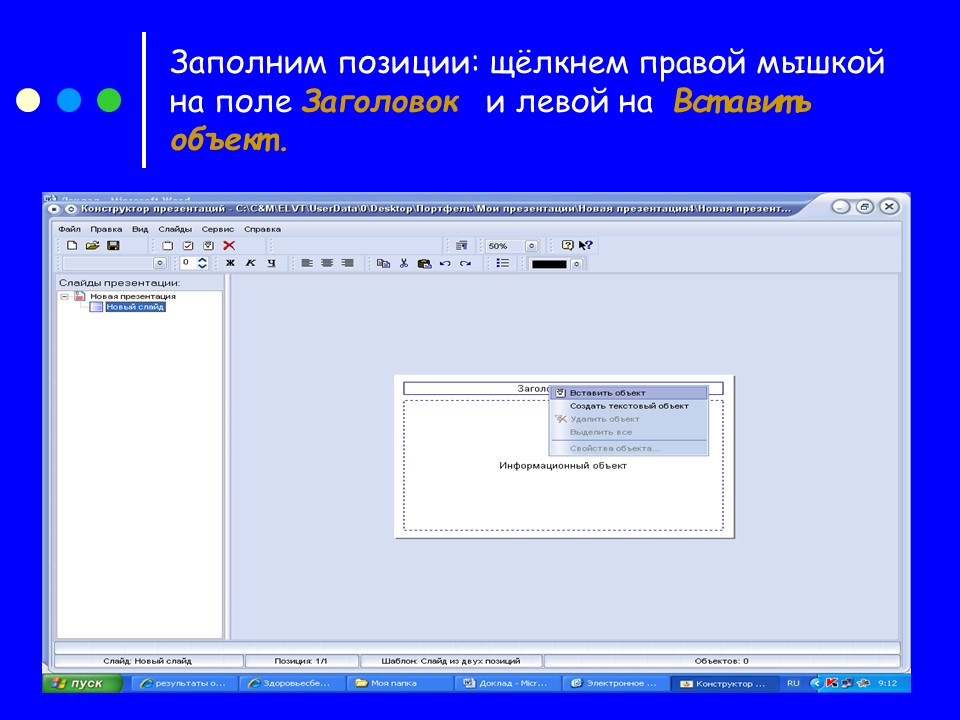
Task: Copy the selection using the copy icon
Action: 382,263
